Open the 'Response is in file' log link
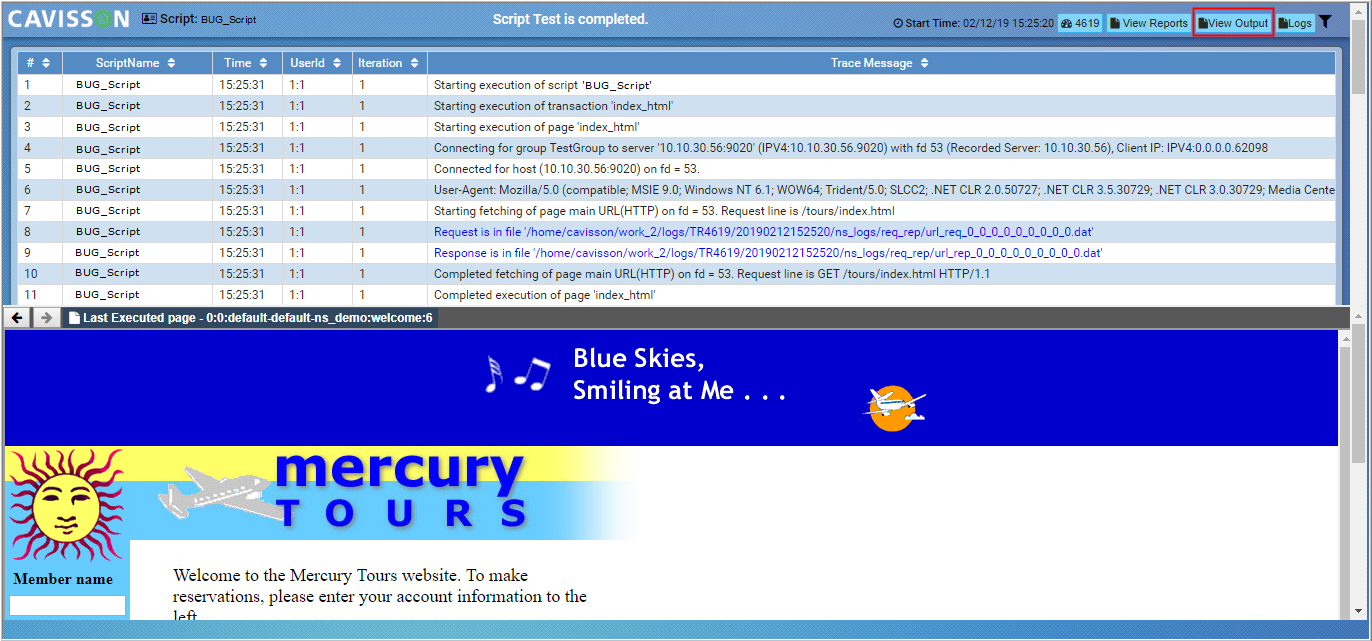Image resolution: width=1372 pixels, height=641 pixels. pyautogui.click(x=768, y=253)
